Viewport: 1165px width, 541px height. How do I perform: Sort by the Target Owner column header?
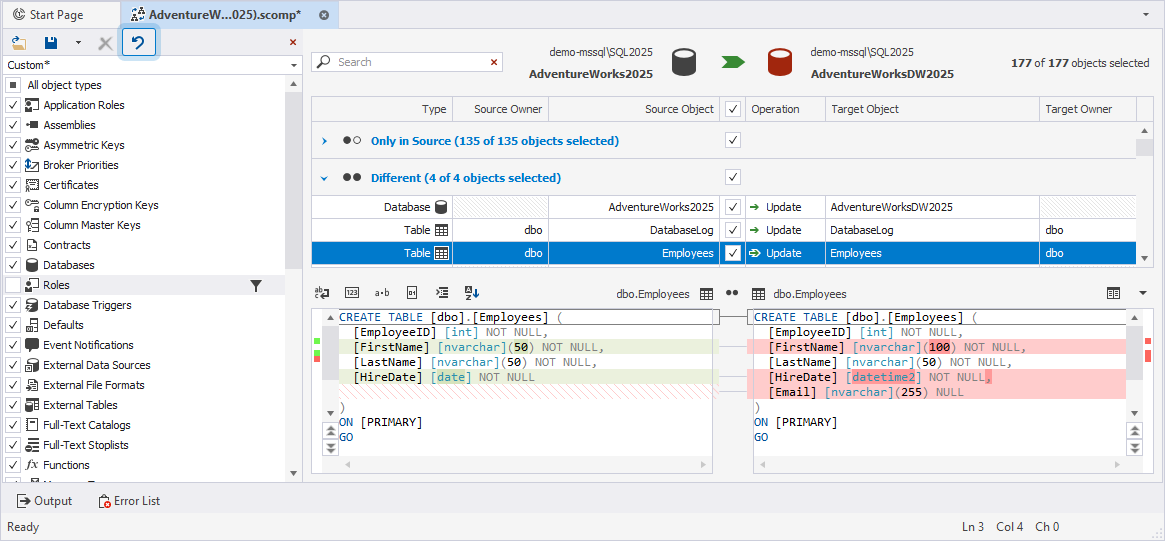pyautogui.click(x=1088, y=109)
